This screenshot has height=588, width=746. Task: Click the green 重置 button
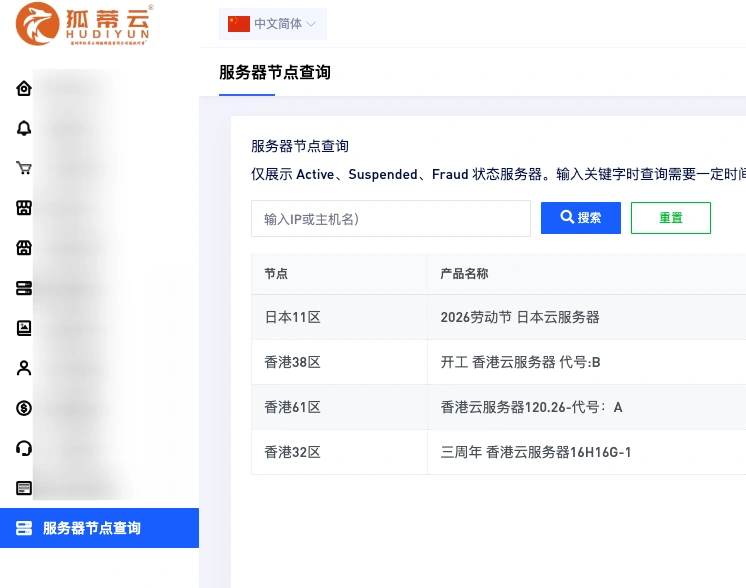click(670, 218)
